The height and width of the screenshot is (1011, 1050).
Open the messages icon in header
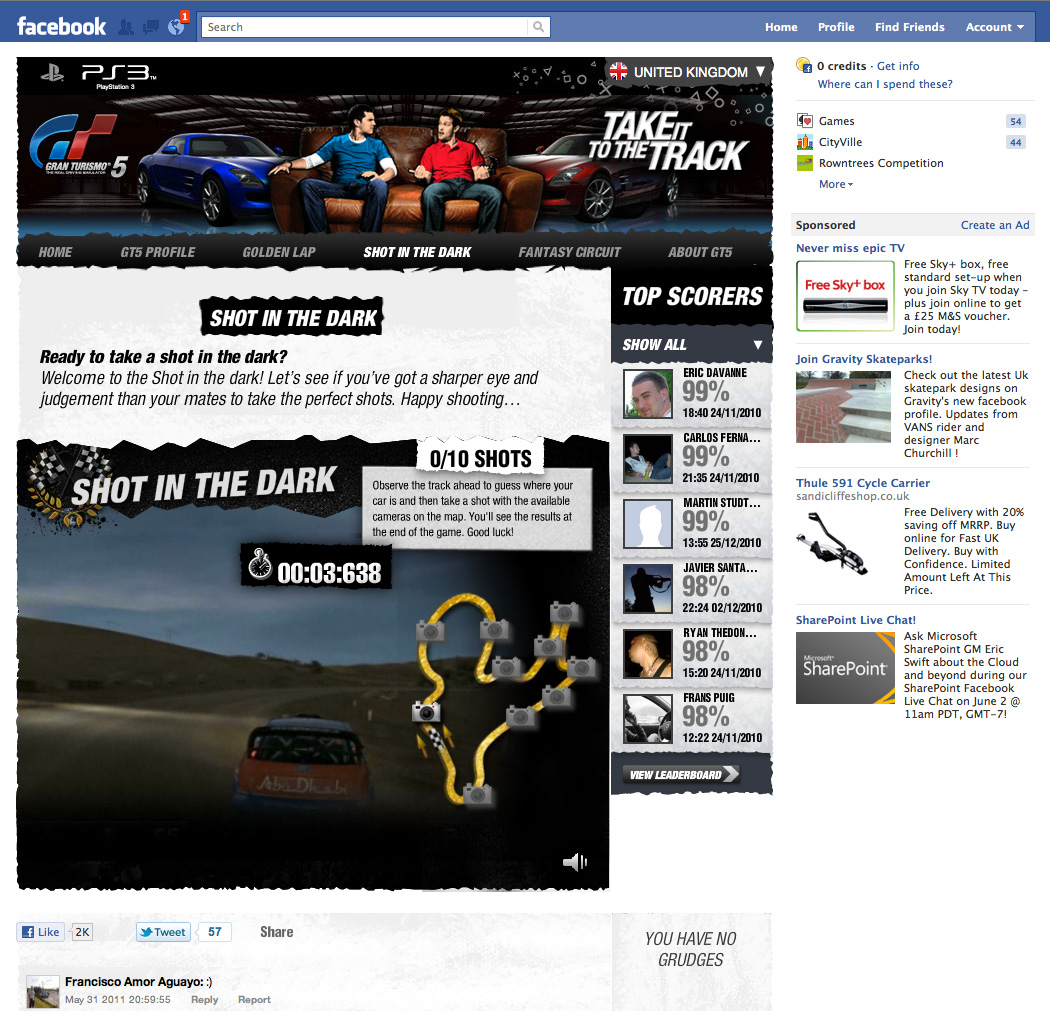coord(151,27)
